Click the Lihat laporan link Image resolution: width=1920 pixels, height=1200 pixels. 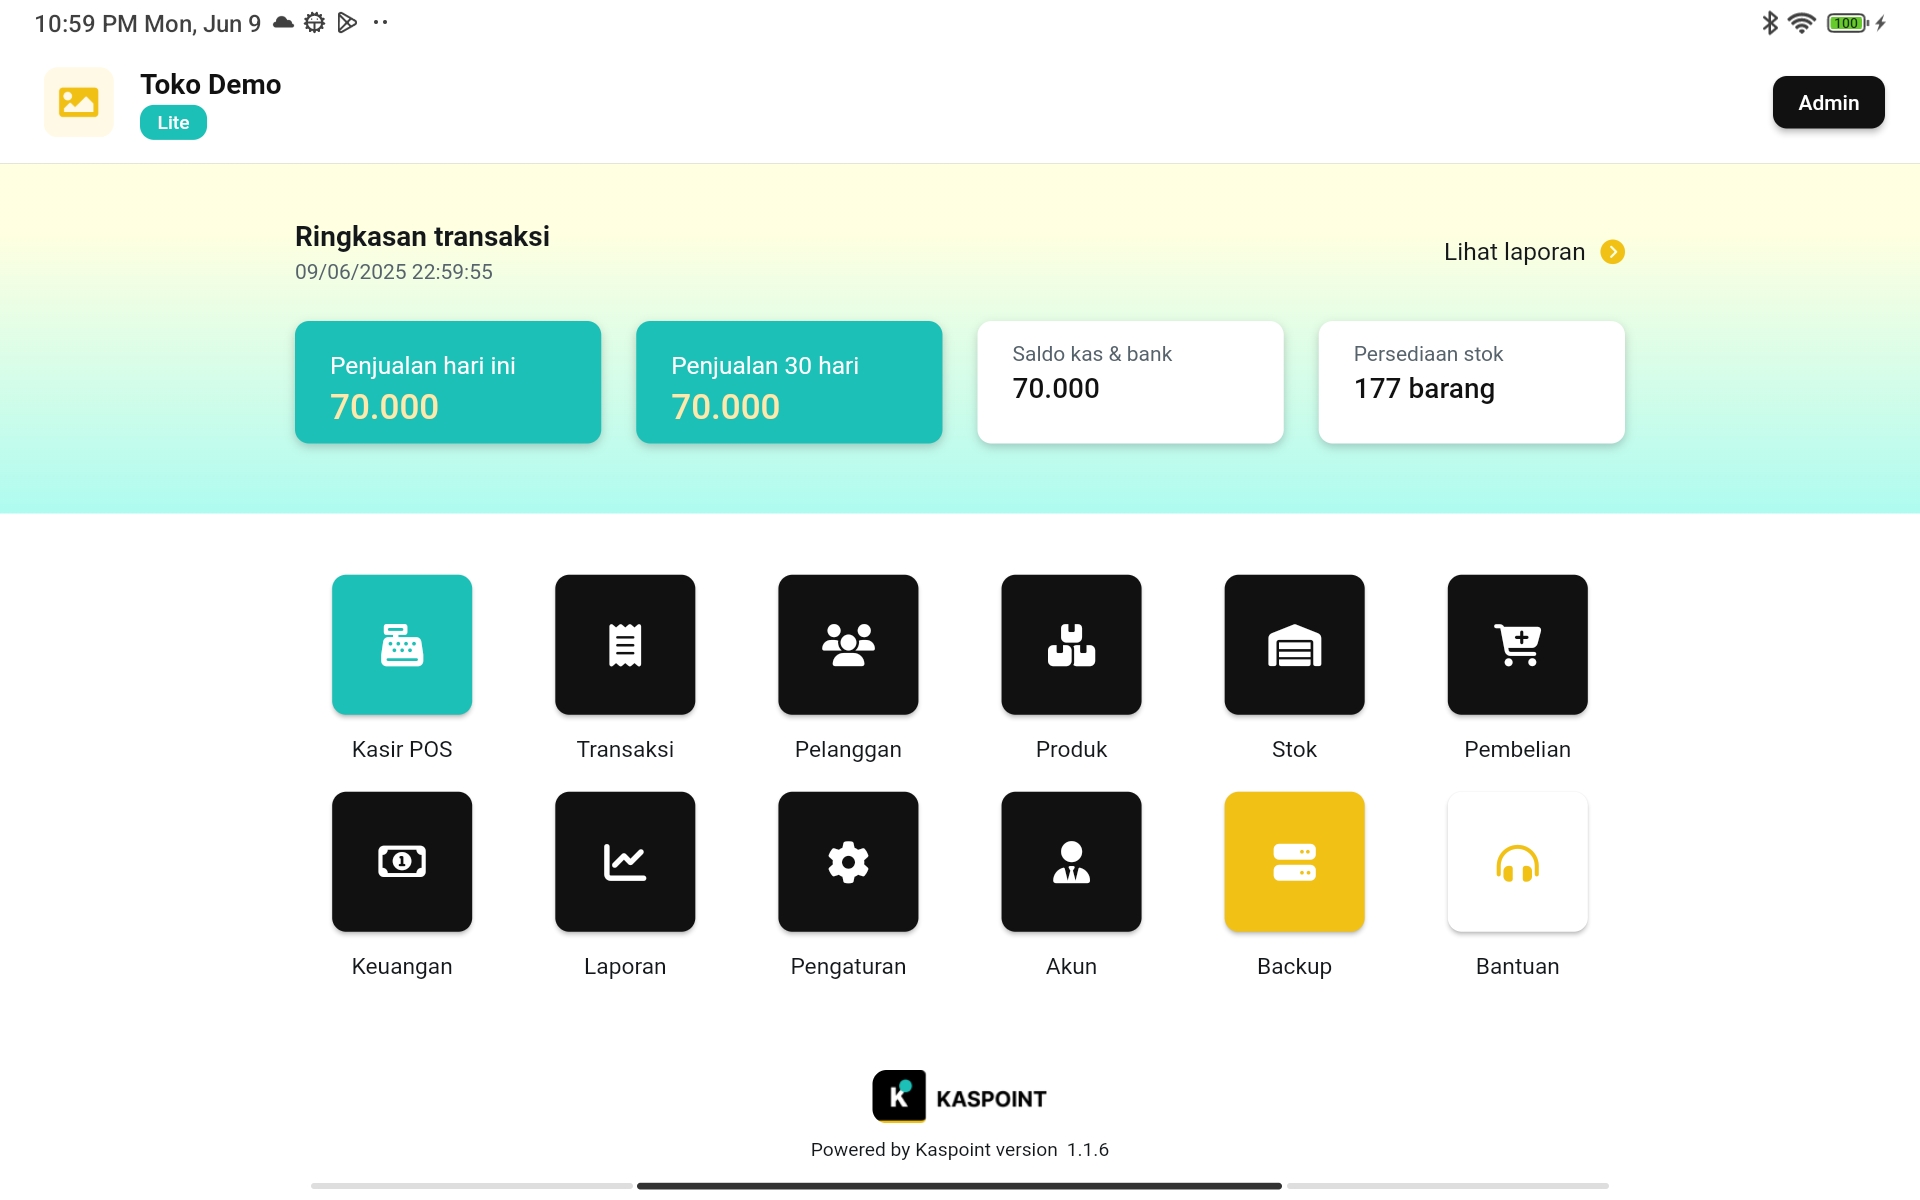(x=1513, y=251)
